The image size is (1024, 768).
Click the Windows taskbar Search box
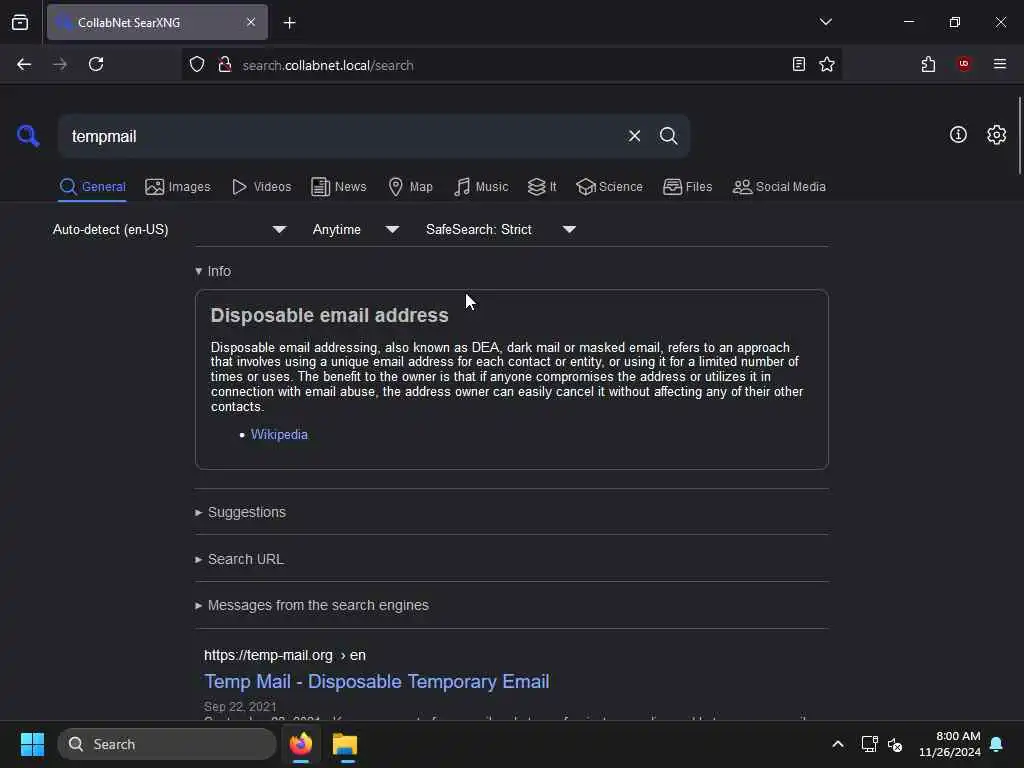167,744
